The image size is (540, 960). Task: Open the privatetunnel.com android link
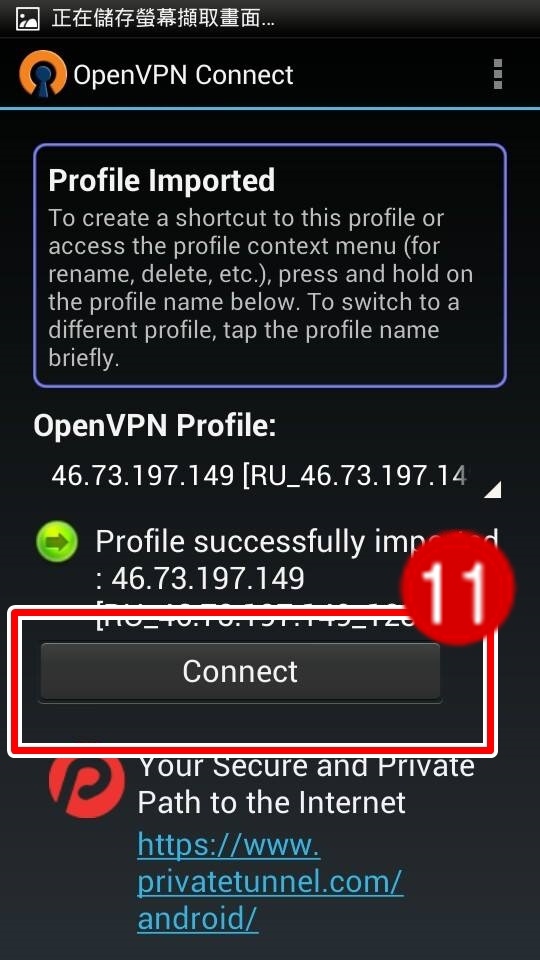(270, 882)
